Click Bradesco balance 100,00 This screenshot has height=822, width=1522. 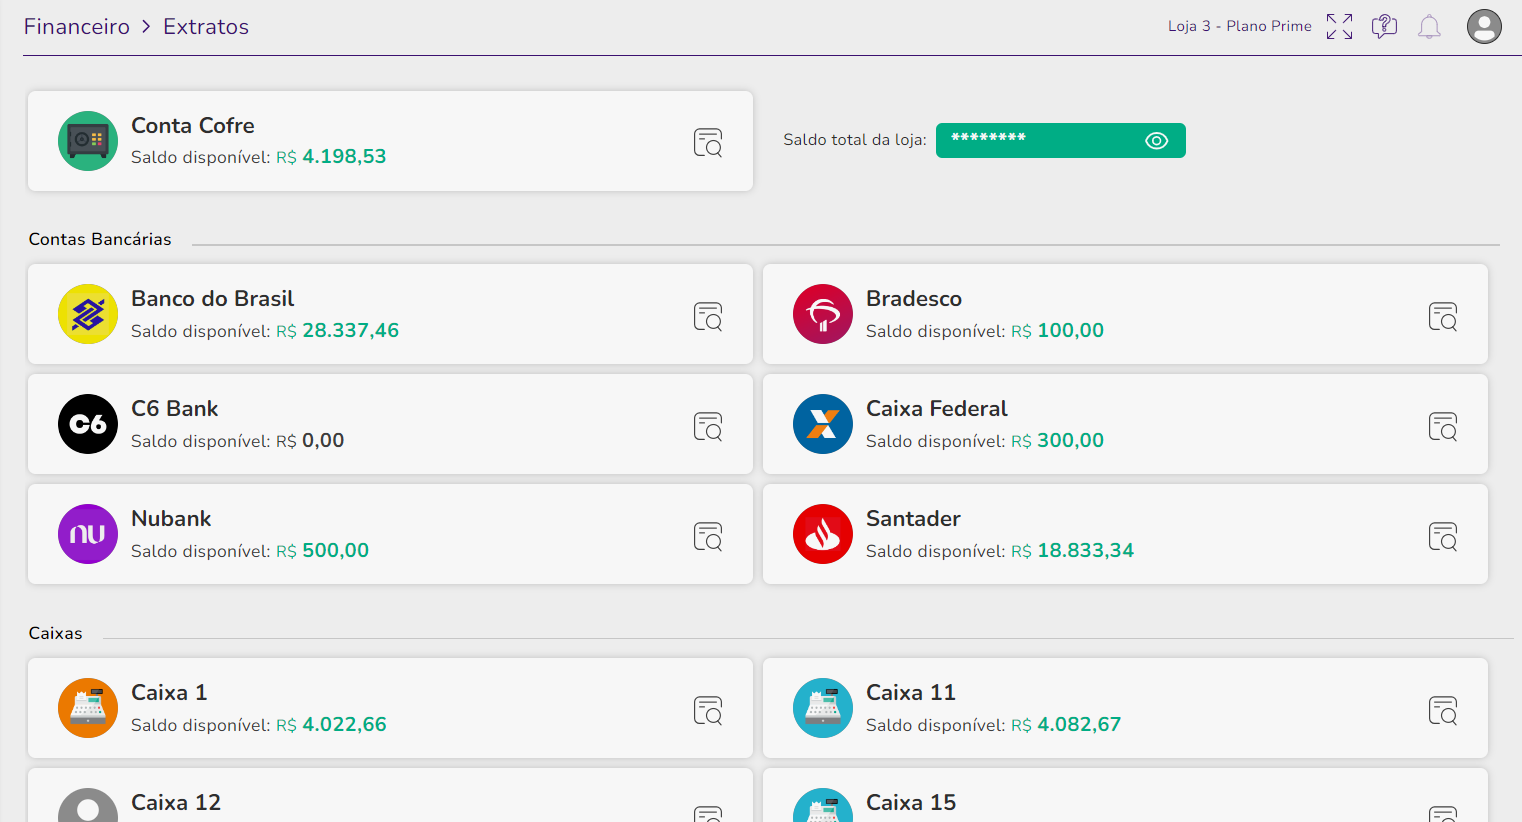click(1071, 330)
